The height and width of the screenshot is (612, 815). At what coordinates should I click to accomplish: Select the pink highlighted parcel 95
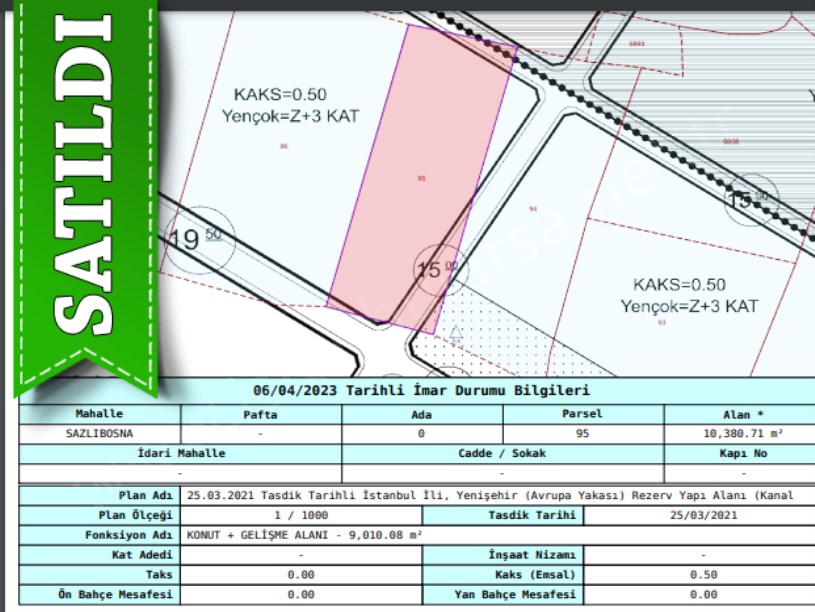[420, 178]
